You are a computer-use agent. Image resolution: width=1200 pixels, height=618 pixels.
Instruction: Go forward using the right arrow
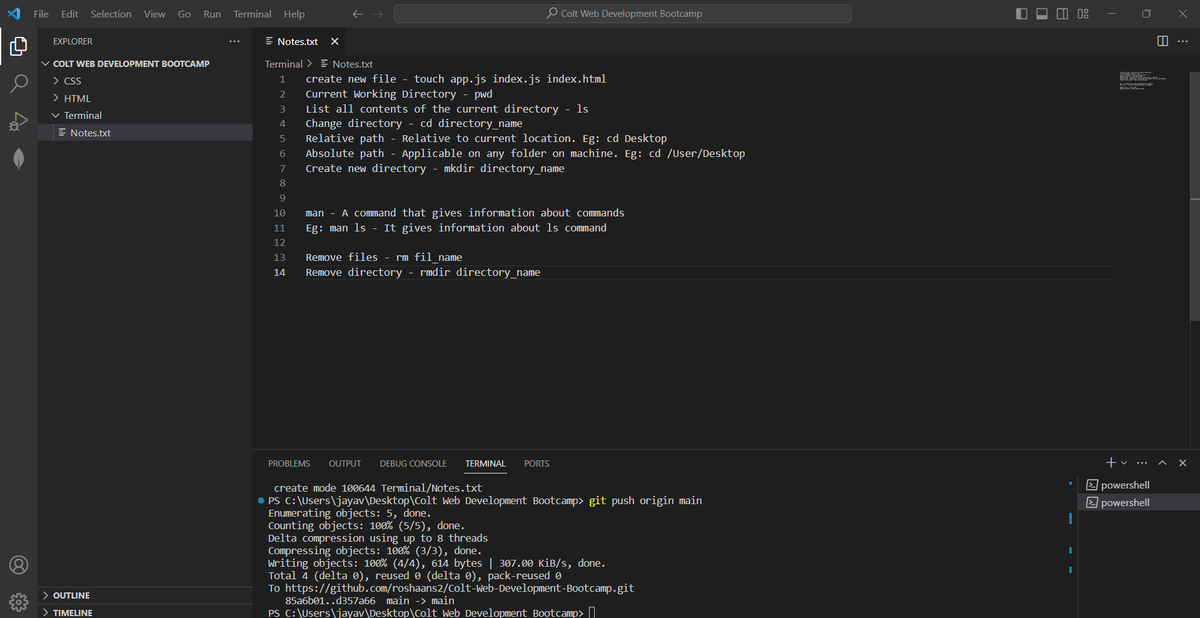(377, 14)
